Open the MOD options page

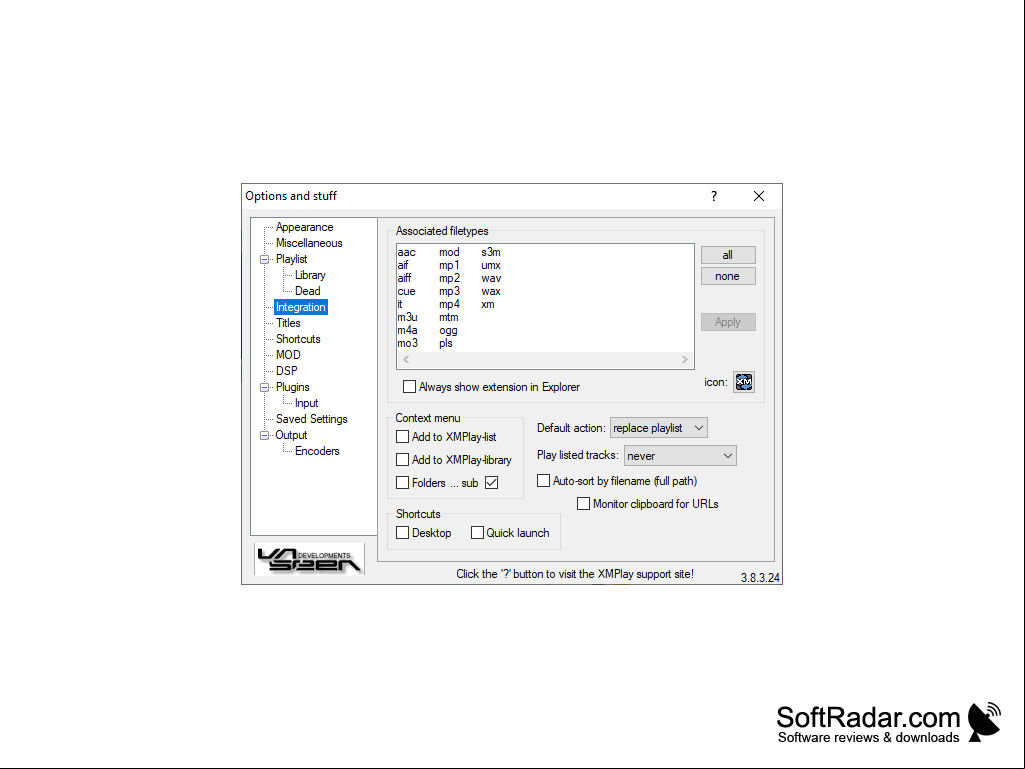288,354
